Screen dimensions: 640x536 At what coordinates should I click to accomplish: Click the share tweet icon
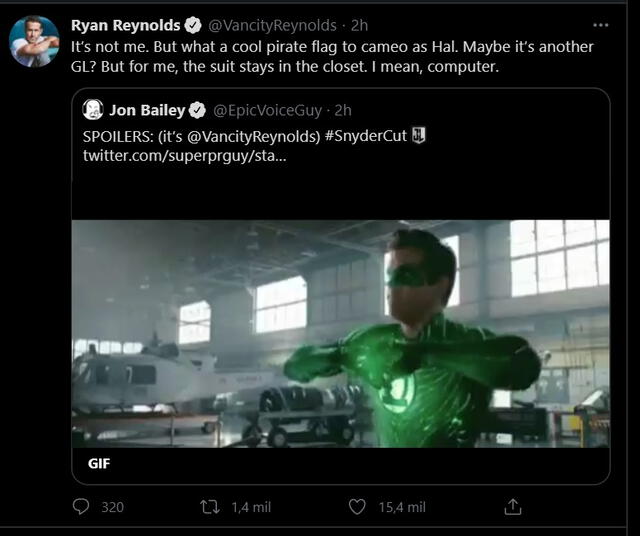click(x=513, y=507)
